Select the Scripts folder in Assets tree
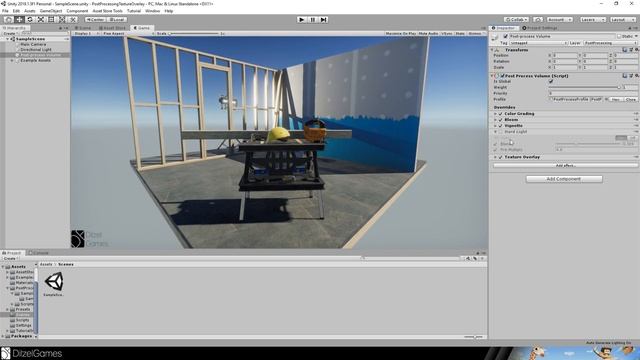Image resolution: width=640 pixels, height=360 pixels. [20, 320]
